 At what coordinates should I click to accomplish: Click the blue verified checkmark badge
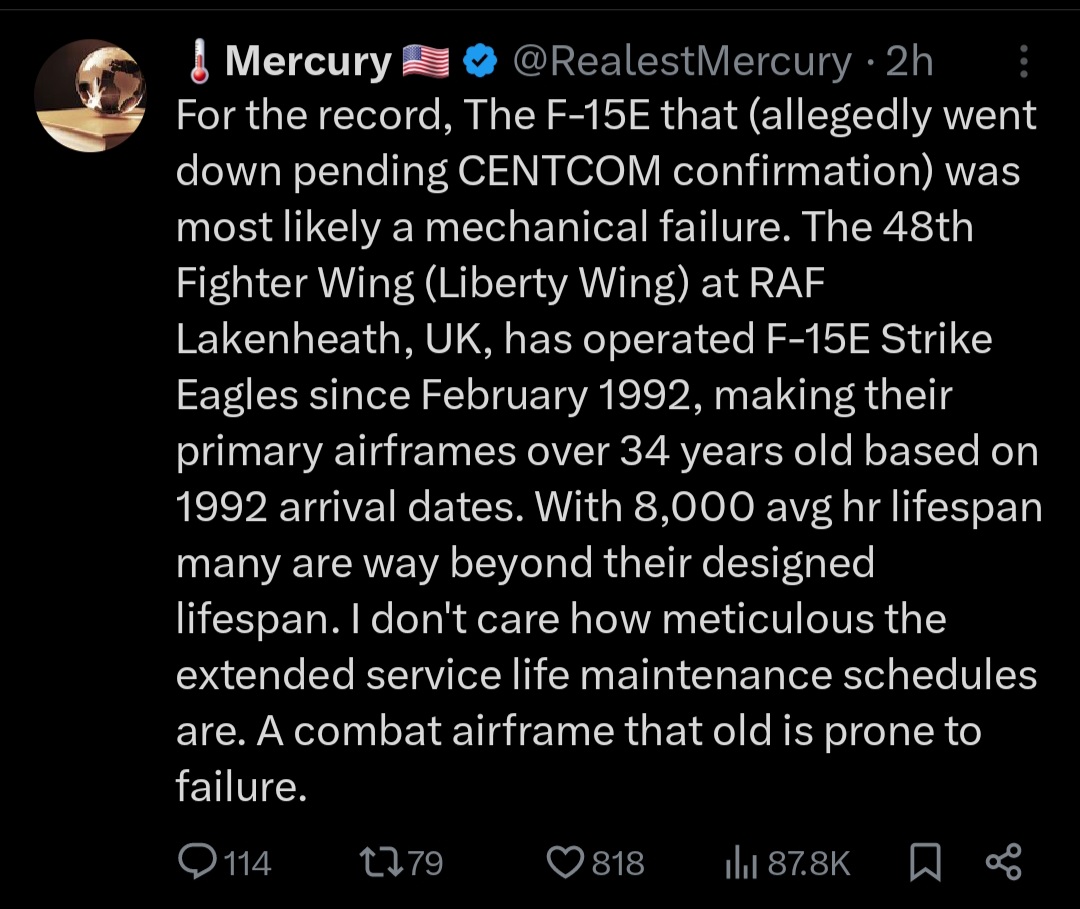(x=479, y=61)
